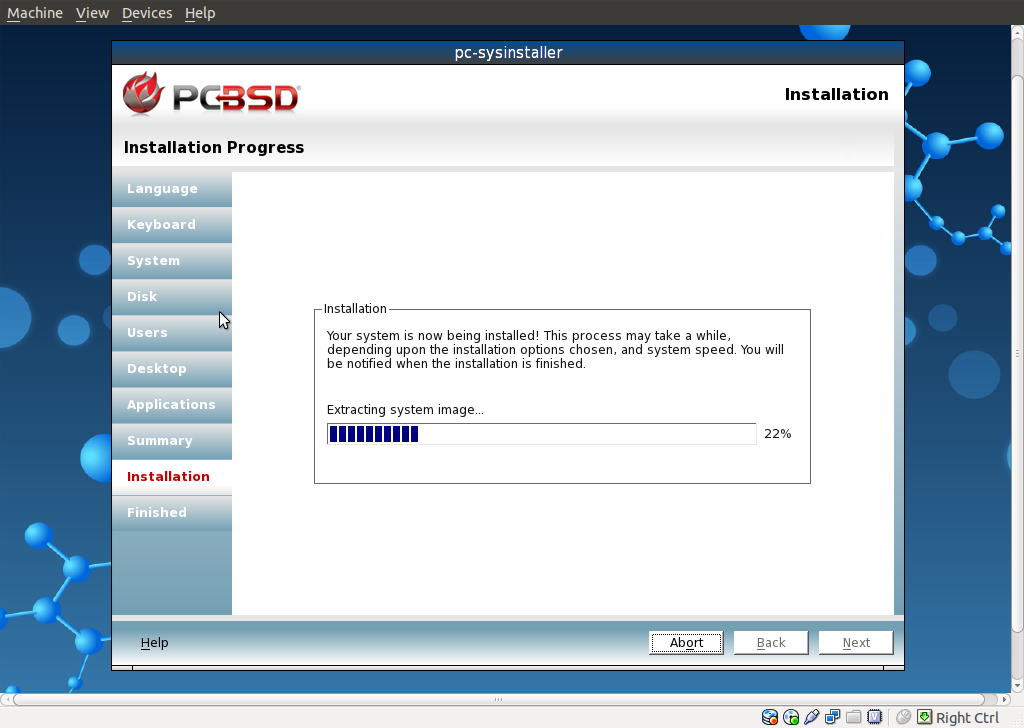Screen dimensions: 1024x728
Task: Click the hard disk activity status icon
Action: [x=769, y=718]
